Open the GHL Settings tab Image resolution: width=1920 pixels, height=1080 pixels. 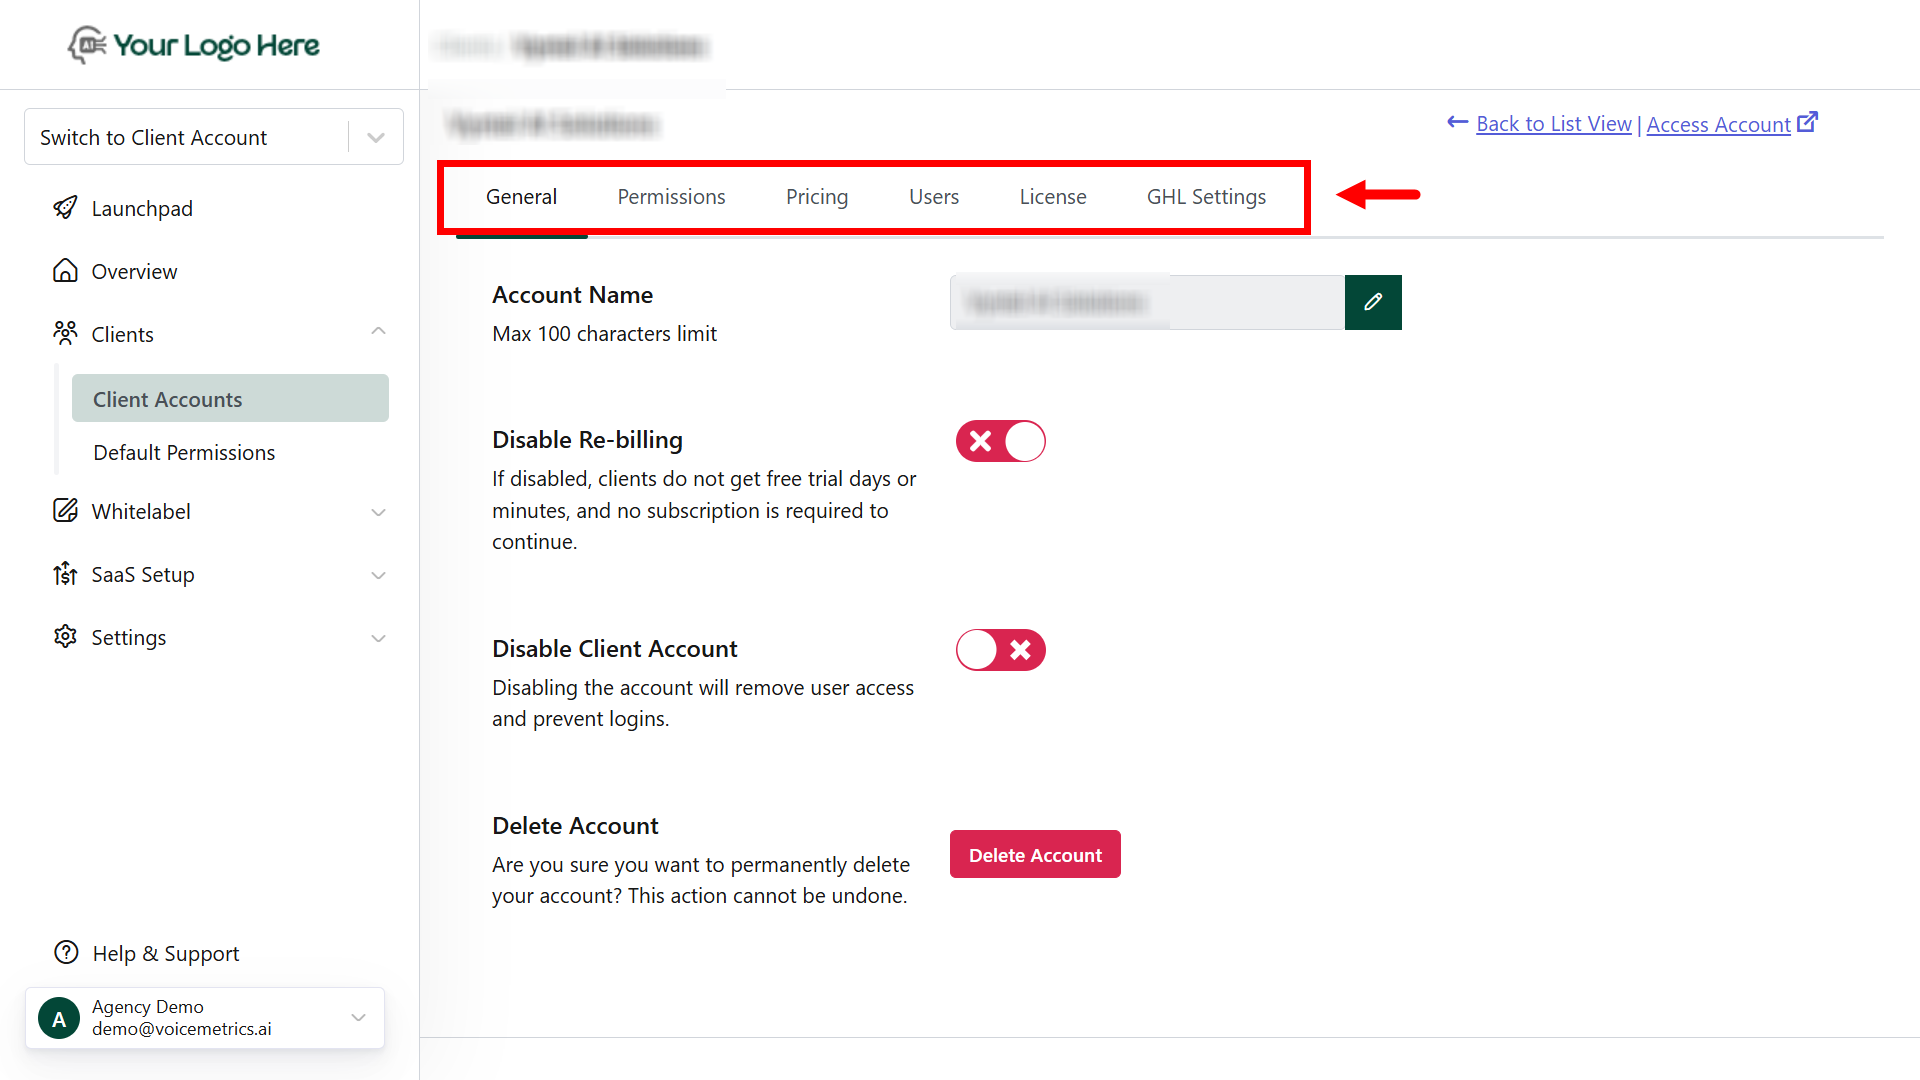point(1206,197)
